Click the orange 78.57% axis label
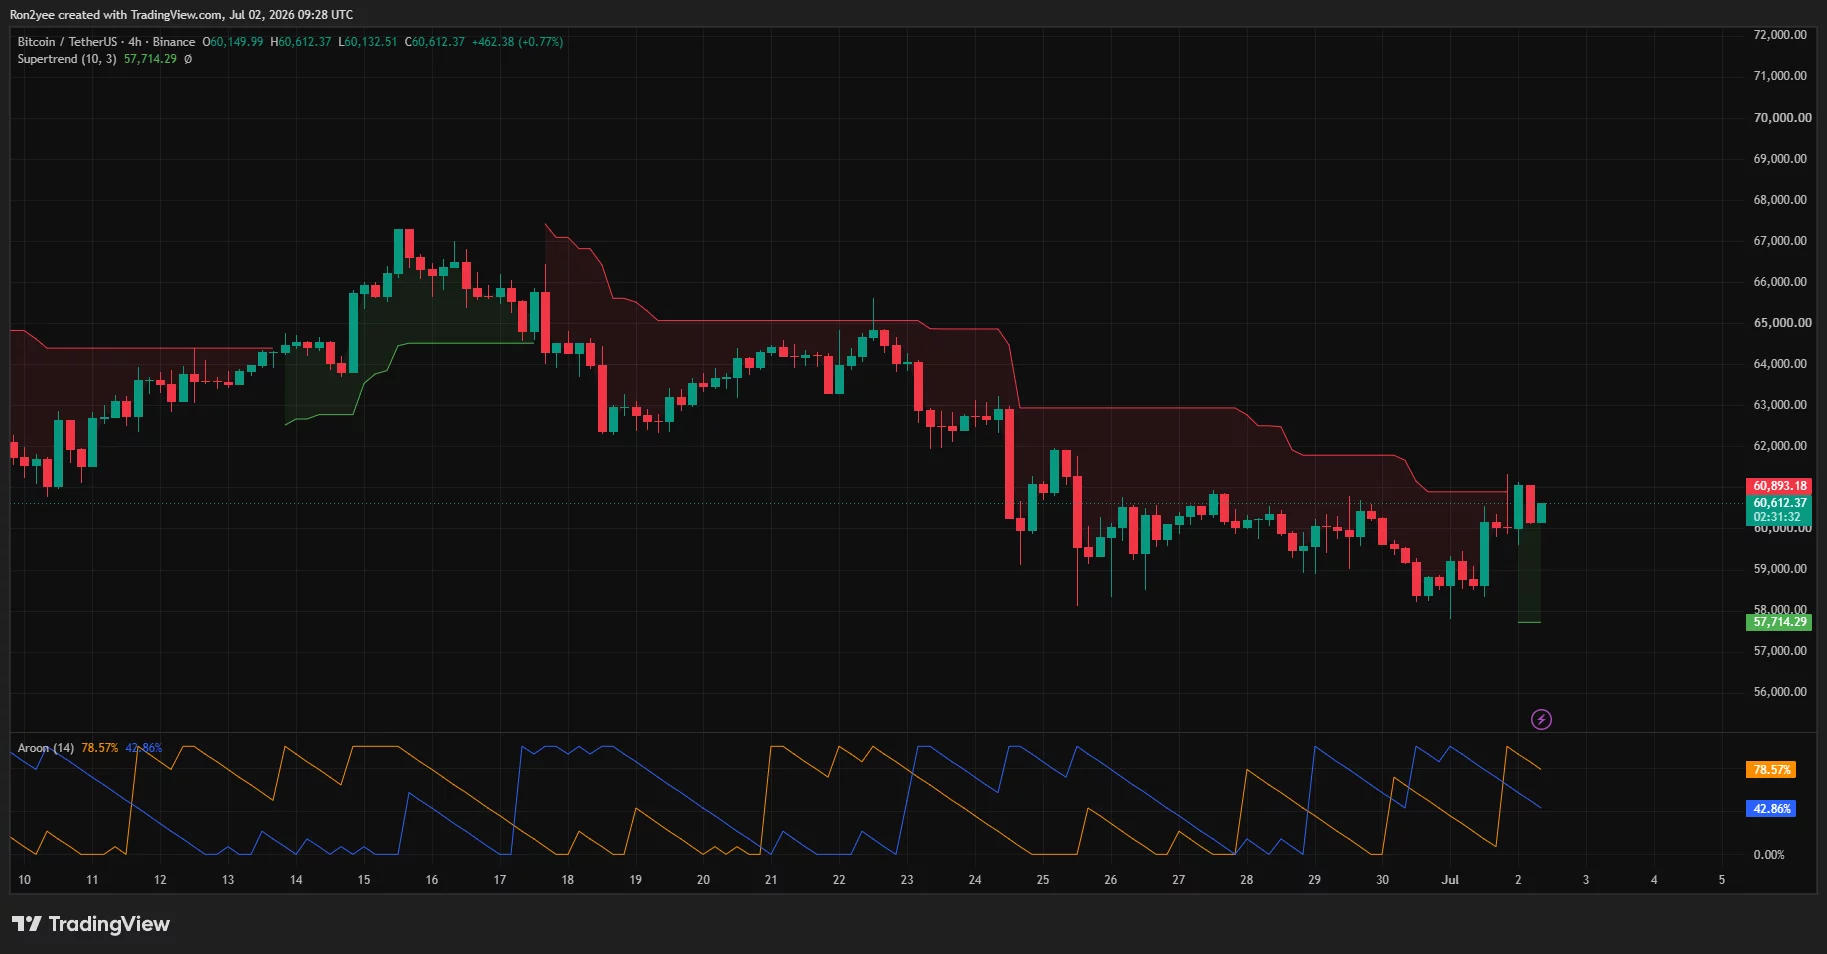This screenshot has height=954, width=1827. pos(1772,770)
